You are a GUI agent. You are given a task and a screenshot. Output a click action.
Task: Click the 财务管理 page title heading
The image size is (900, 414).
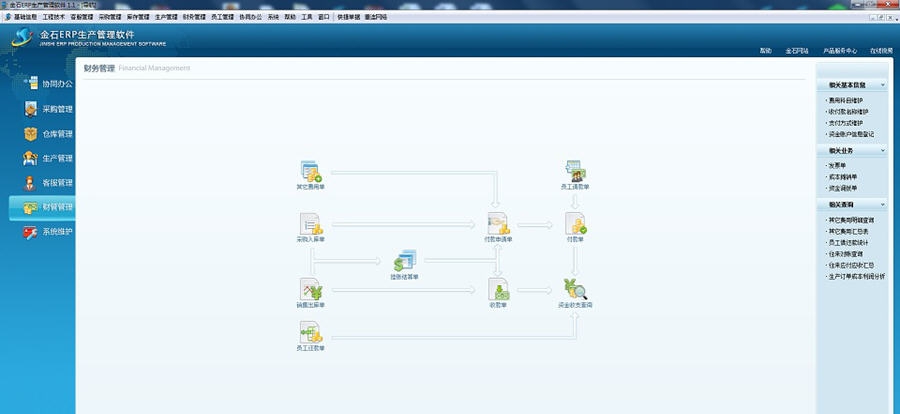click(99, 68)
